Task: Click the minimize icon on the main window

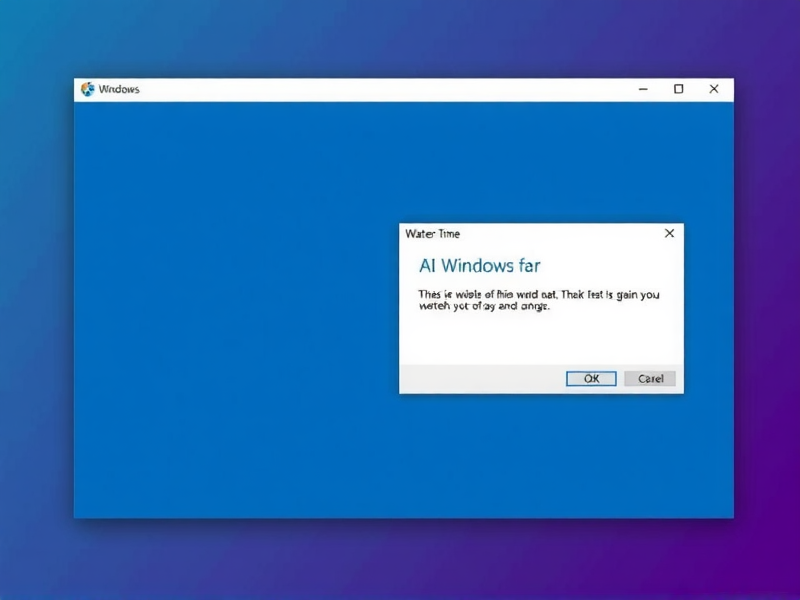Action: coord(642,89)
